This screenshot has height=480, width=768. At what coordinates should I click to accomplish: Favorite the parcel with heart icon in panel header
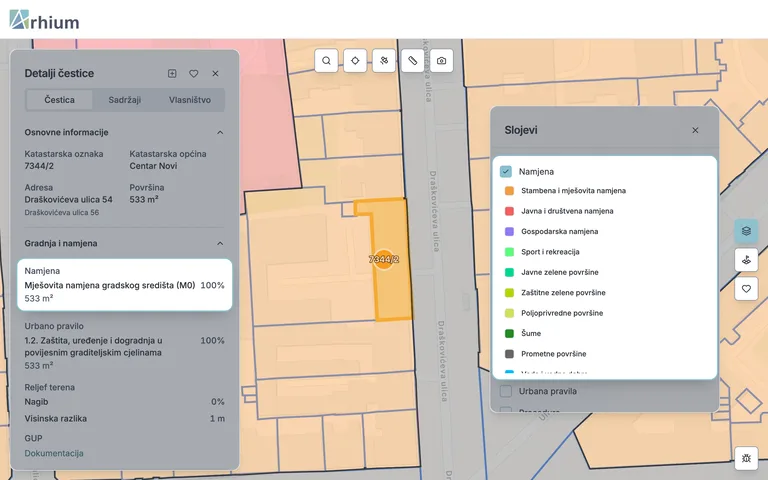point(193,73)
